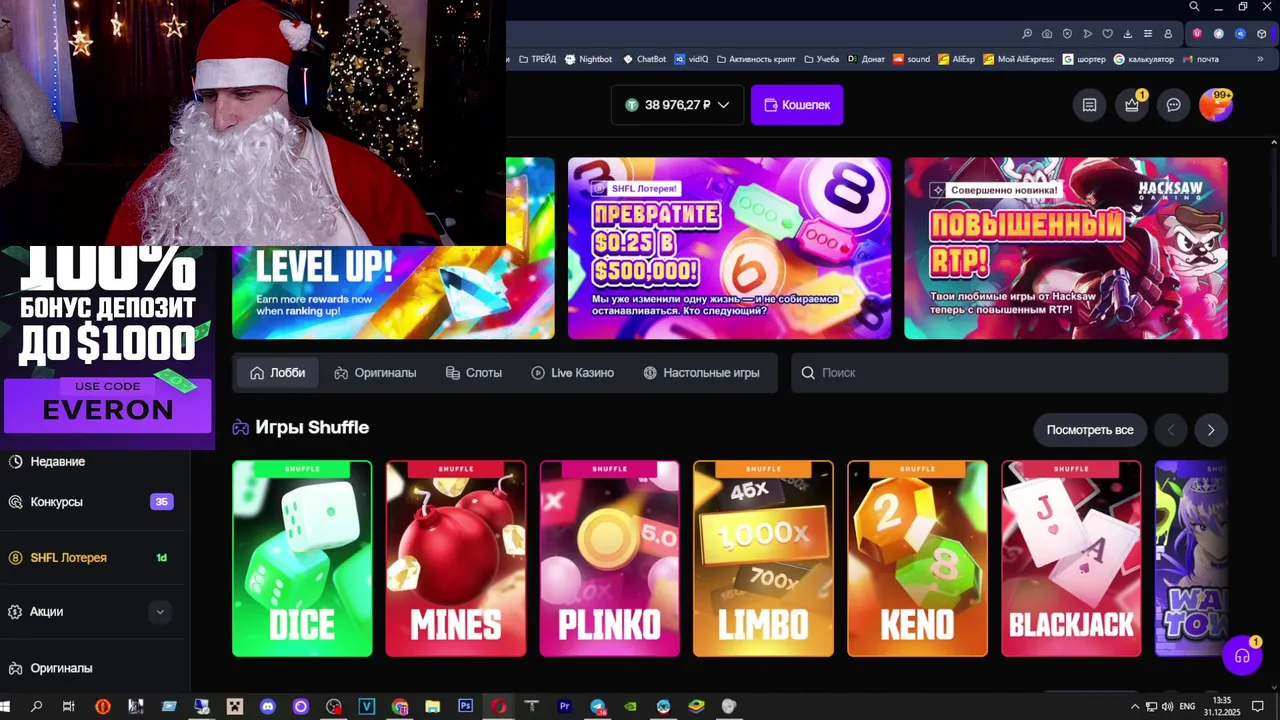
Task: Click the support headset floating button
Action: 1242,656
